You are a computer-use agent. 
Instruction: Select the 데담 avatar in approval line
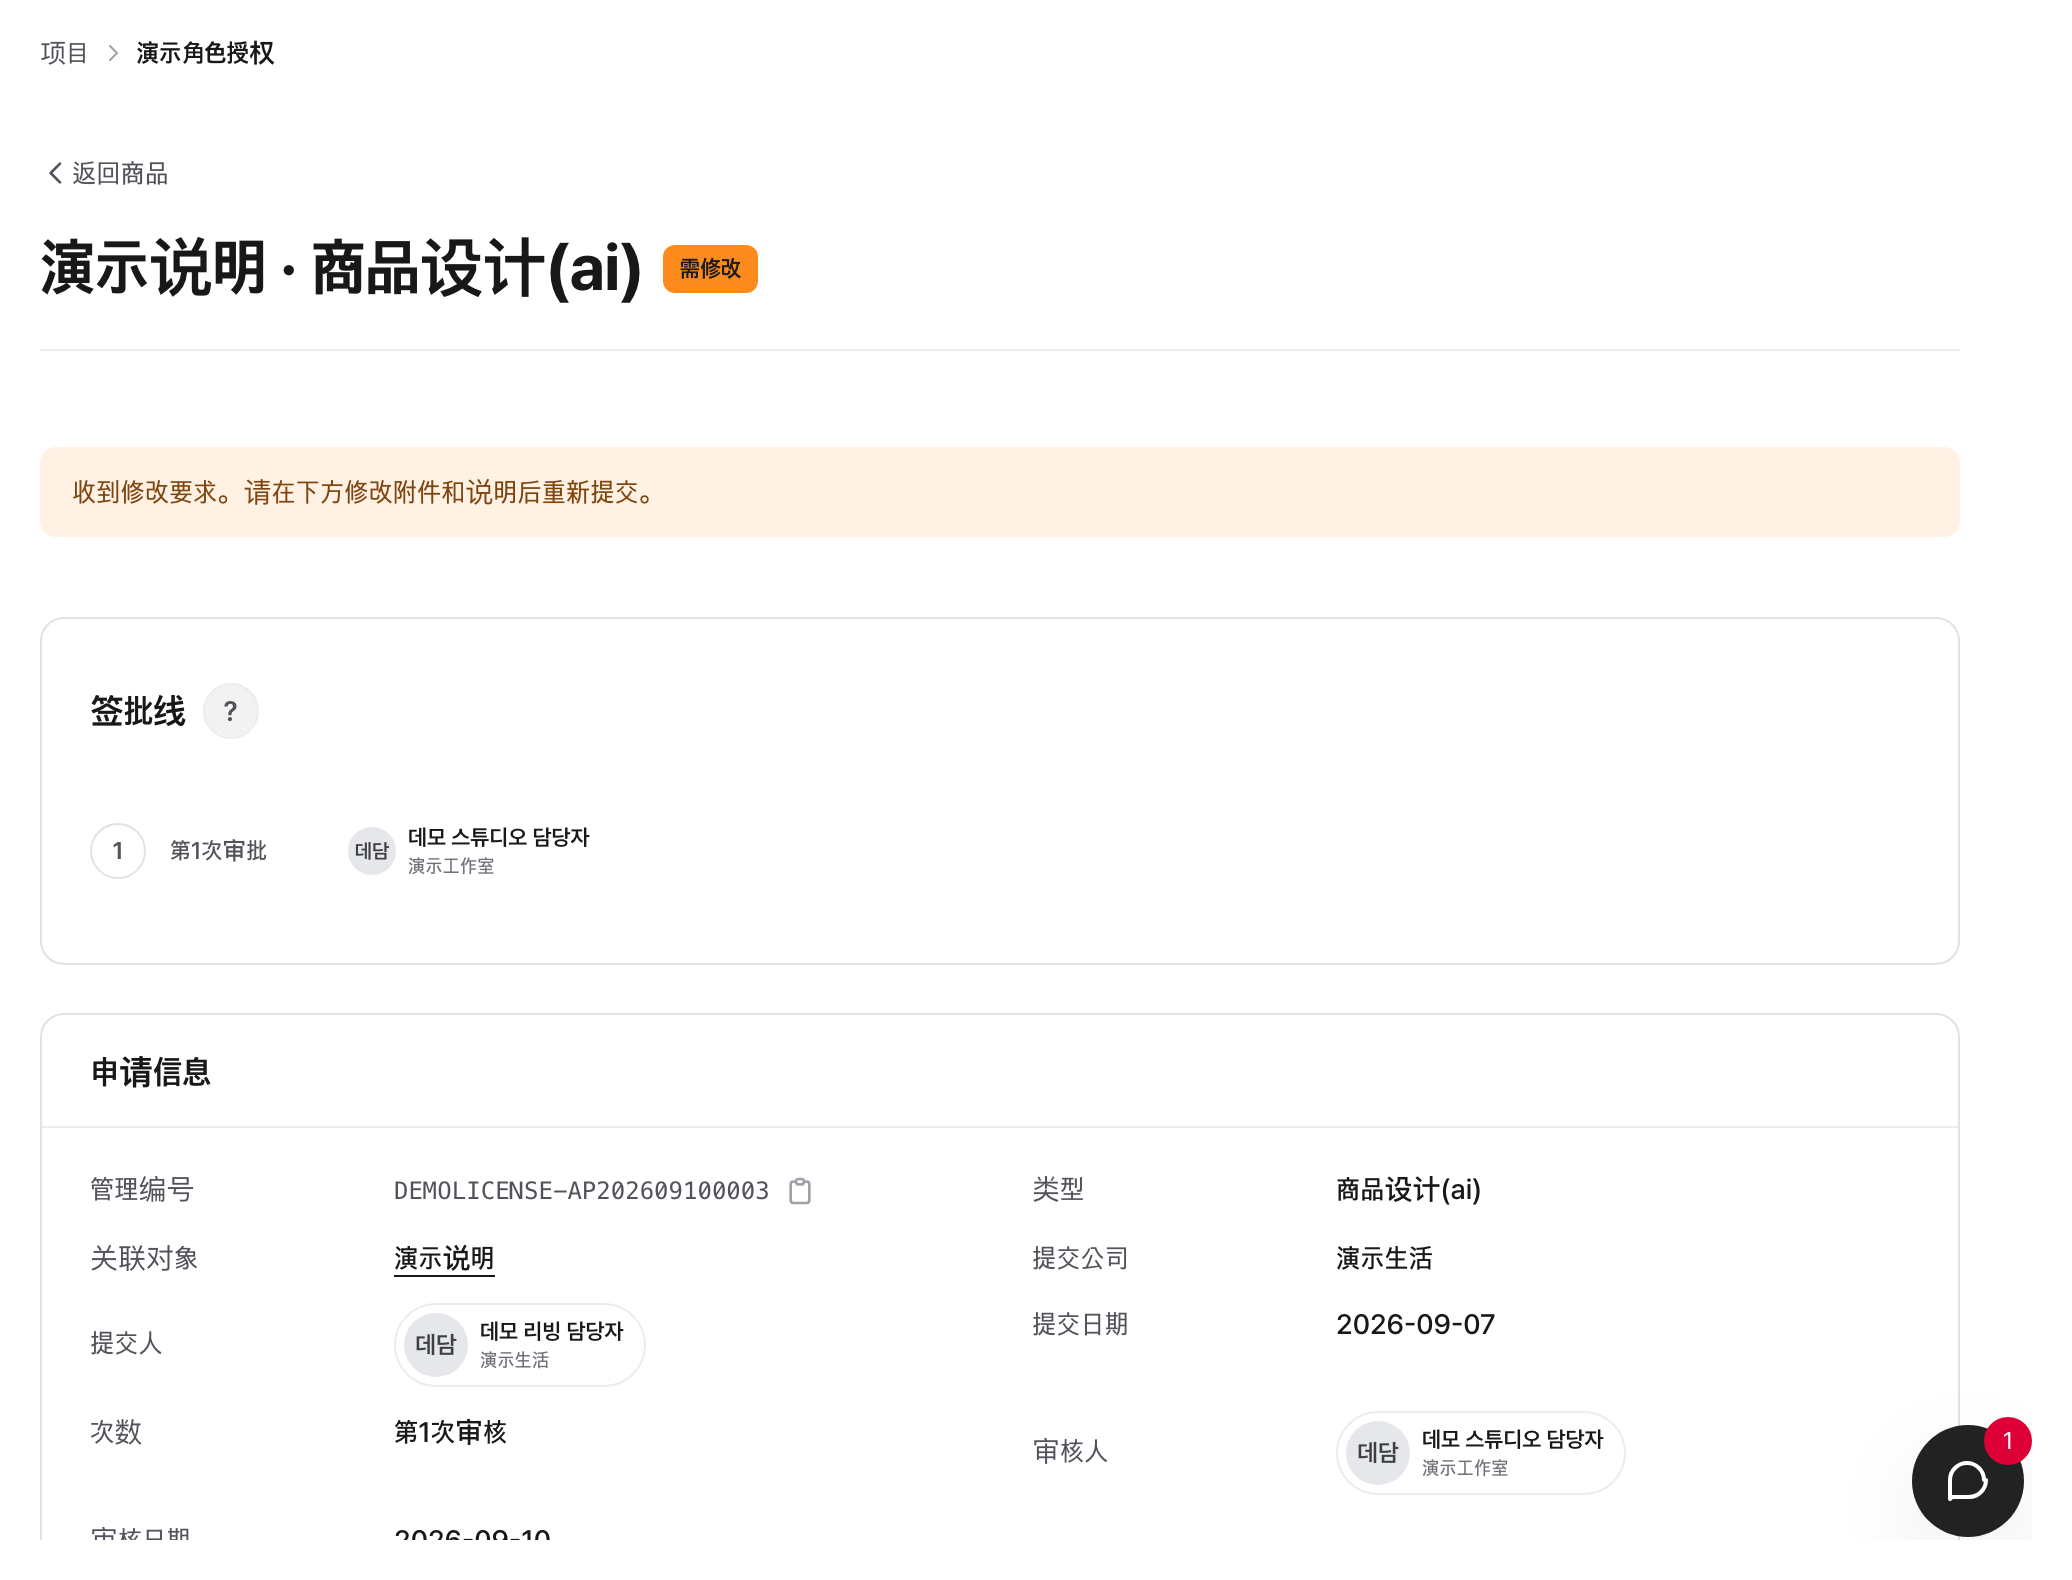point(372,851)
